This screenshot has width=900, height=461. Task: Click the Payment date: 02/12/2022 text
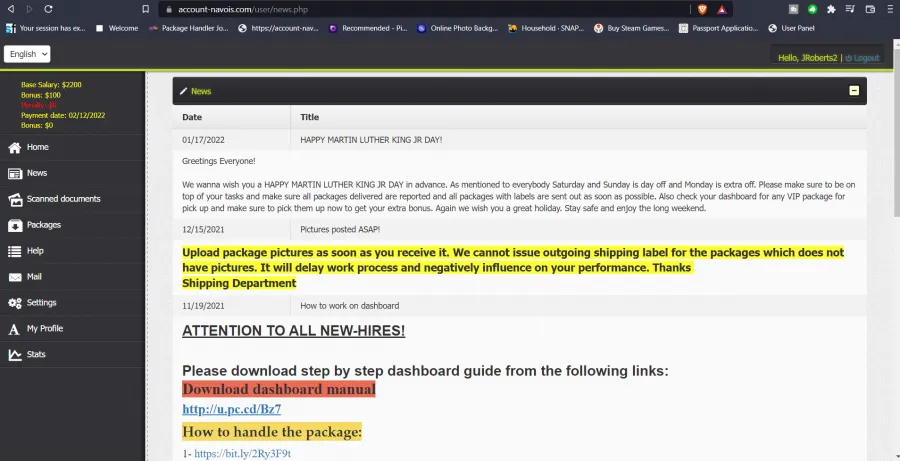[x=63, y=115]
